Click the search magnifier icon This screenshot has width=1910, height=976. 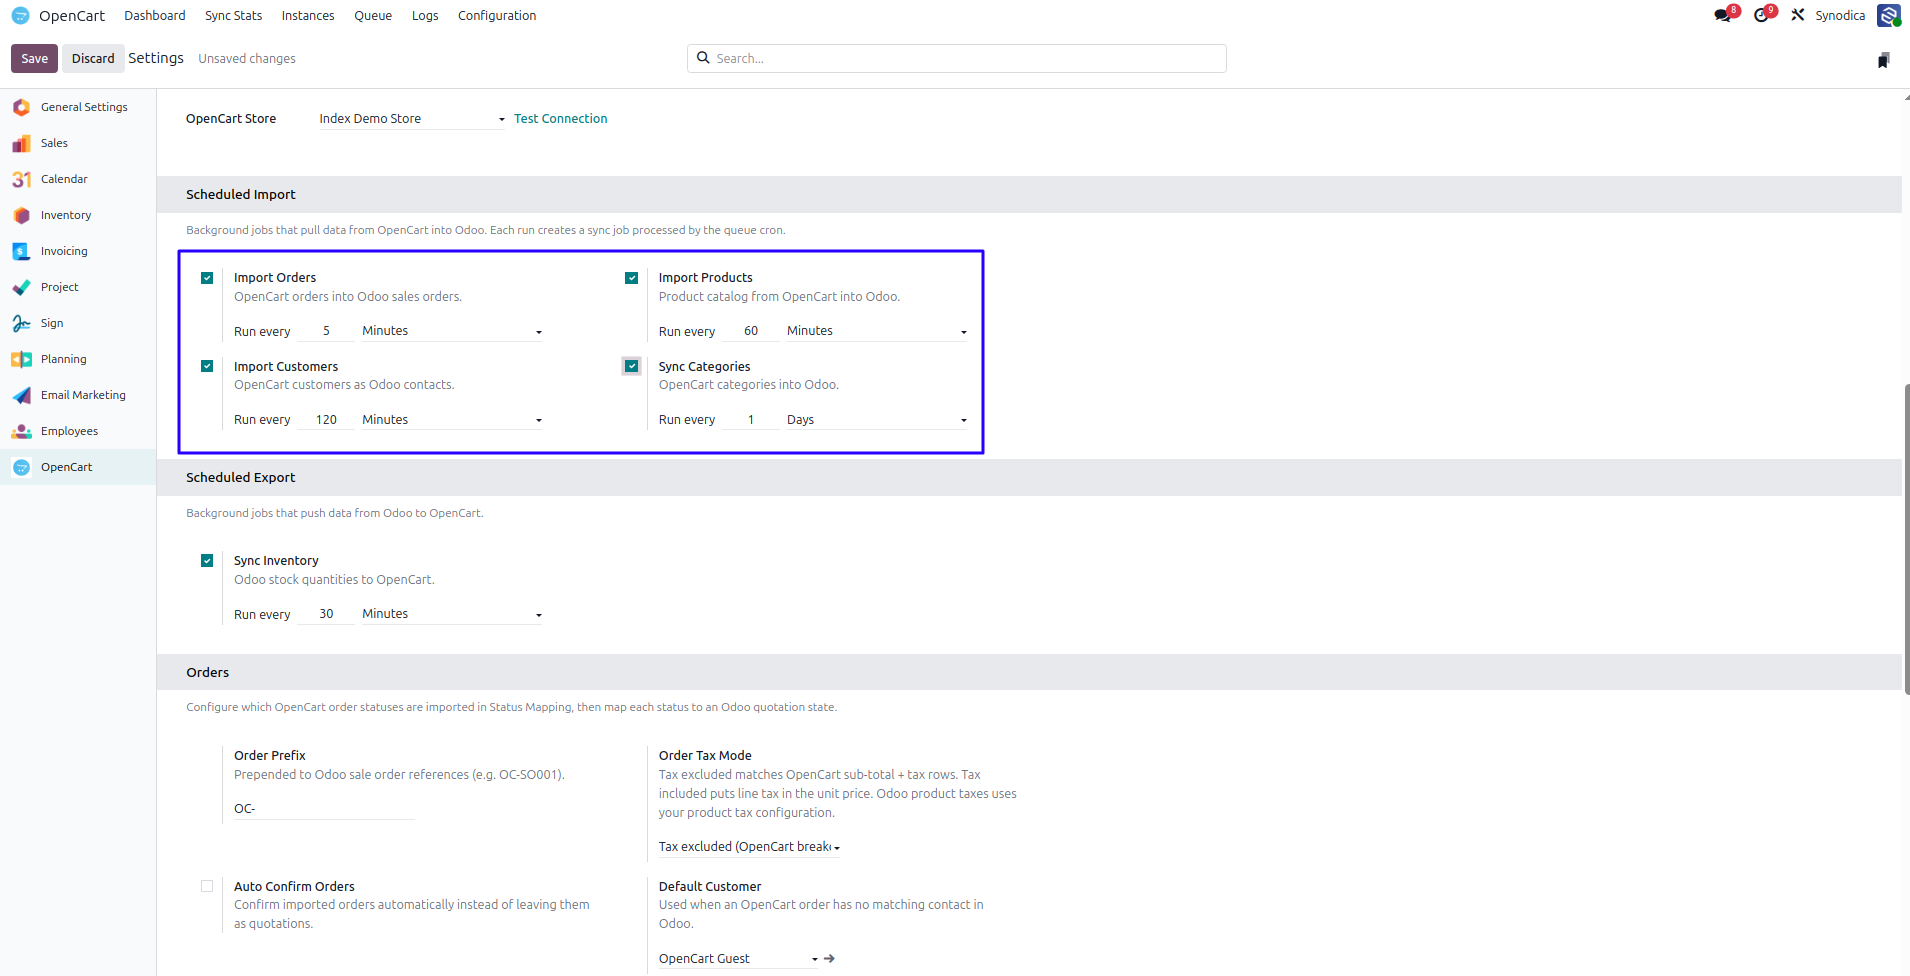703,58
